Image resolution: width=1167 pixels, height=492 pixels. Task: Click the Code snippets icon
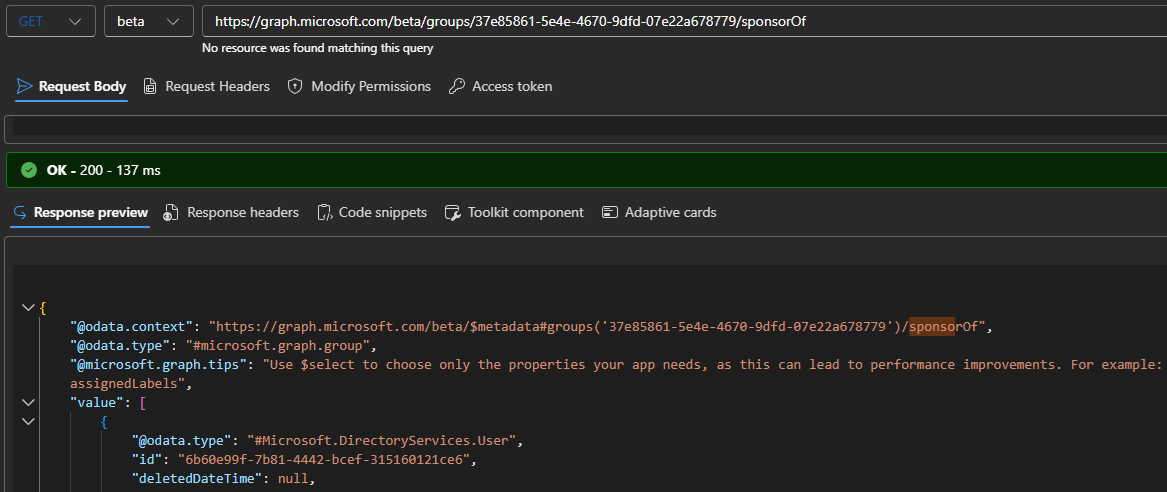pyautogui.click(x=324, y=213)
